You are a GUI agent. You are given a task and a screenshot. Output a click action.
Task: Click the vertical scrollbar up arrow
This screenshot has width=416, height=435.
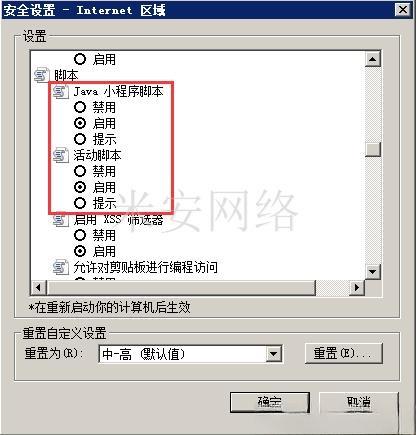click(373, 59)
